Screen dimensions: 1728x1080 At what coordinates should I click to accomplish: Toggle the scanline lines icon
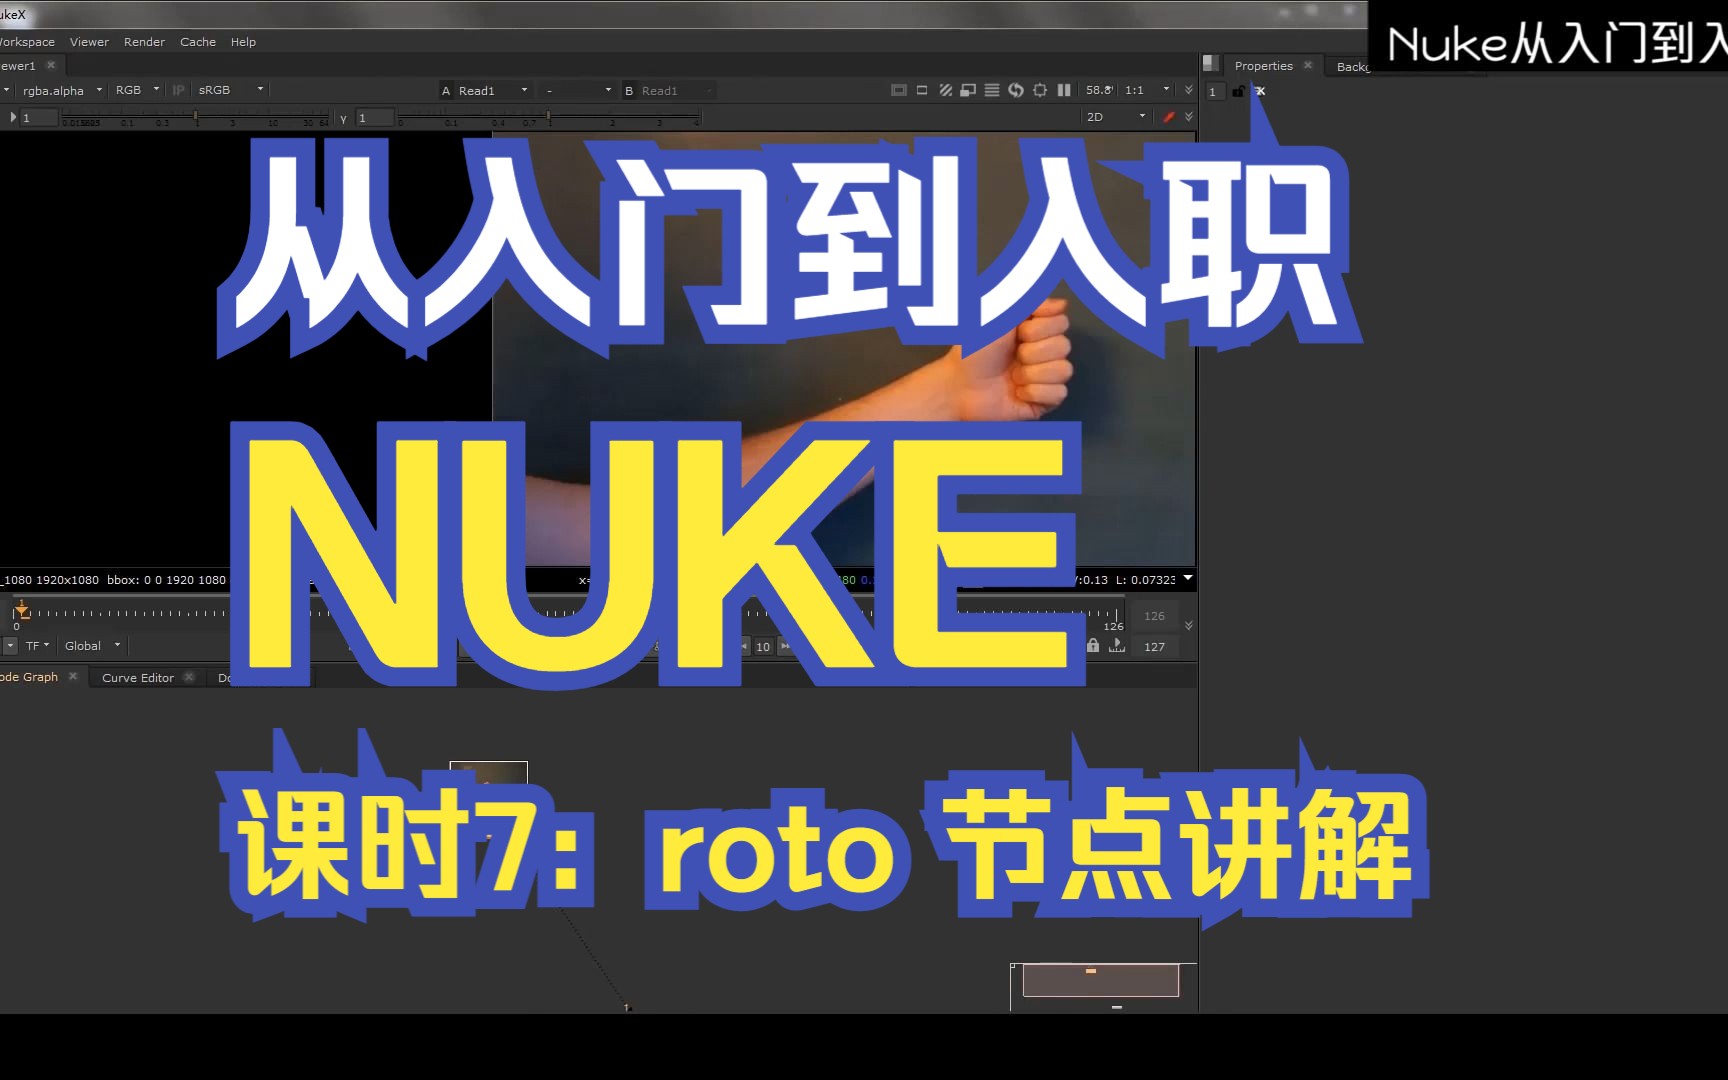point(992,90)
